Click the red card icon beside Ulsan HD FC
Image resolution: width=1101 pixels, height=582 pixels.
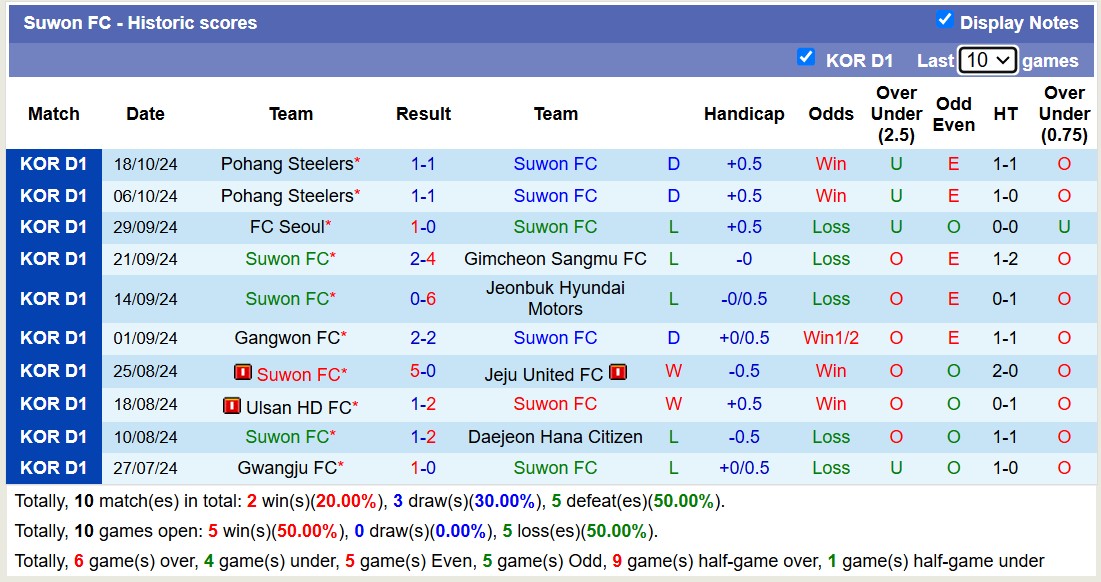pos(232,406)
